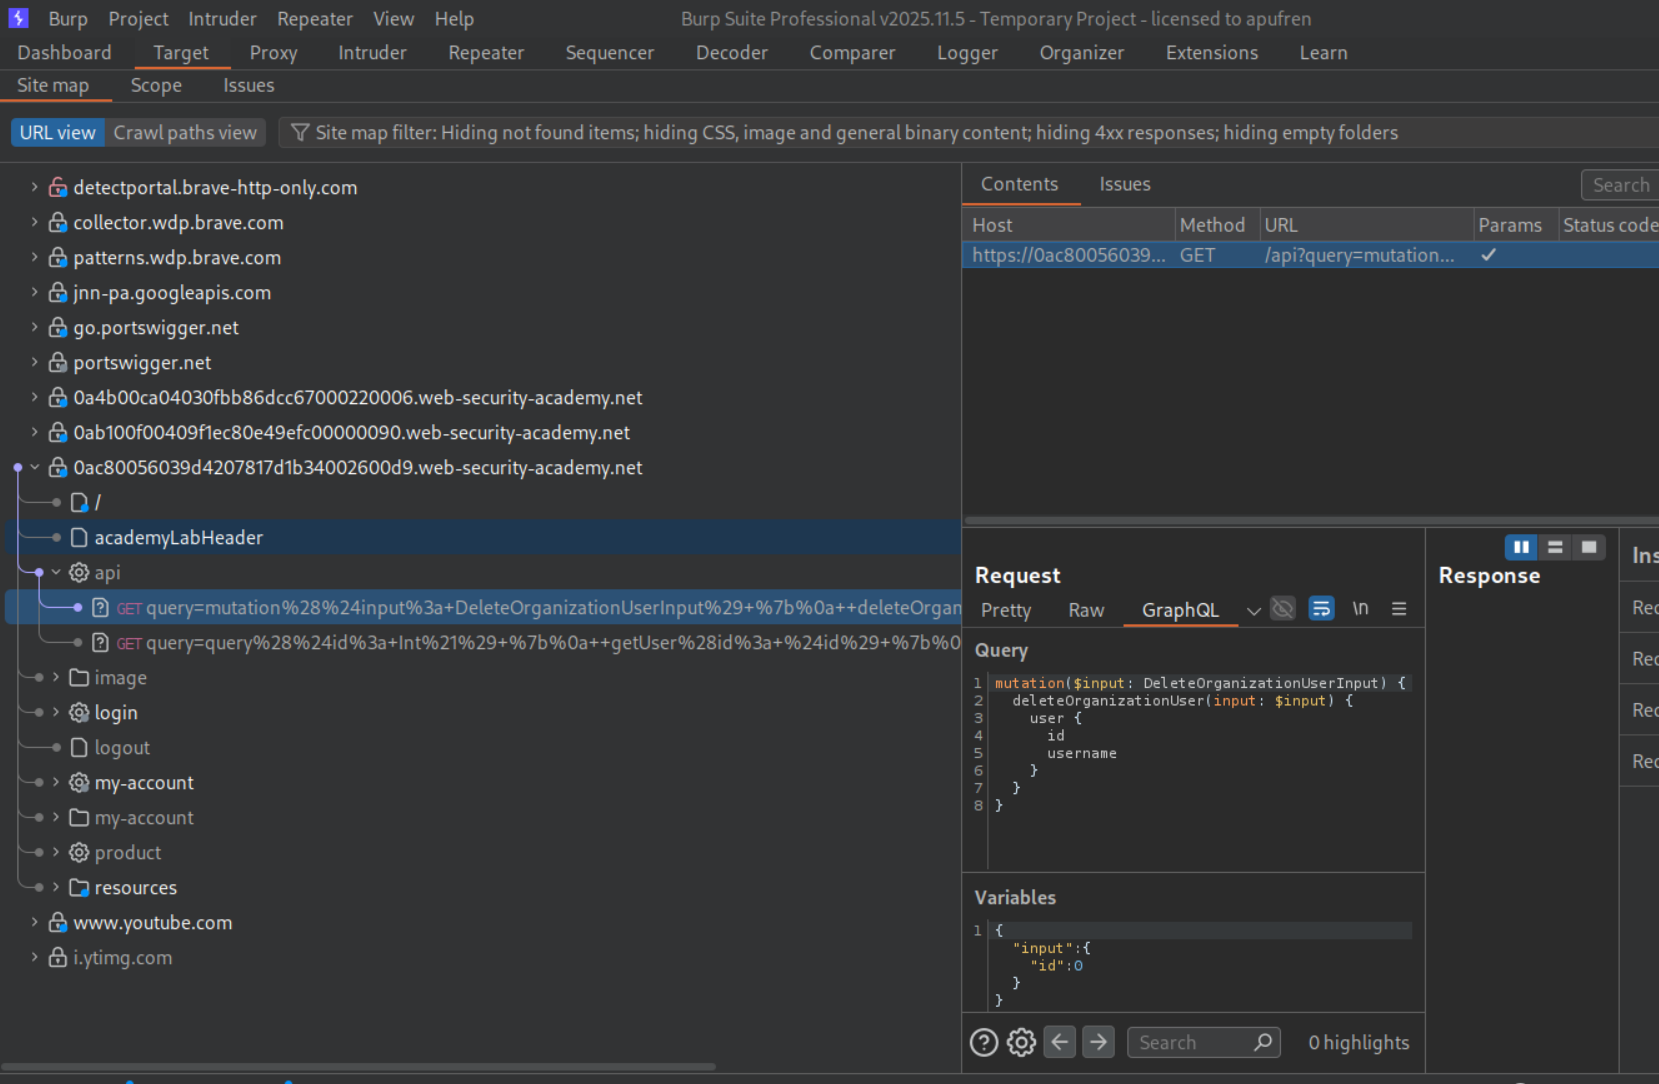This screenshot has height=1084, width=1659.
Task: Select the side-by-side layout icon
Action: click(x=1521, y=547)
